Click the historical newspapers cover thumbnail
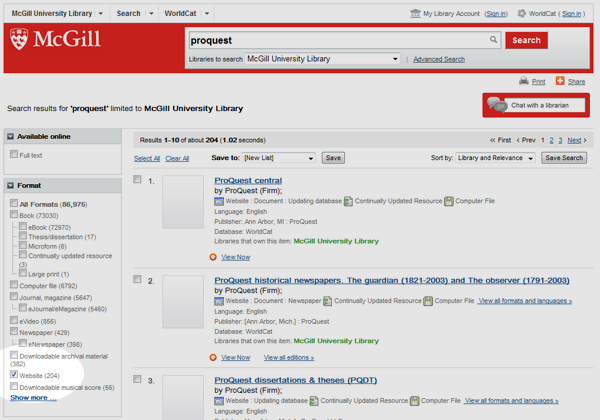 [183, 302]
